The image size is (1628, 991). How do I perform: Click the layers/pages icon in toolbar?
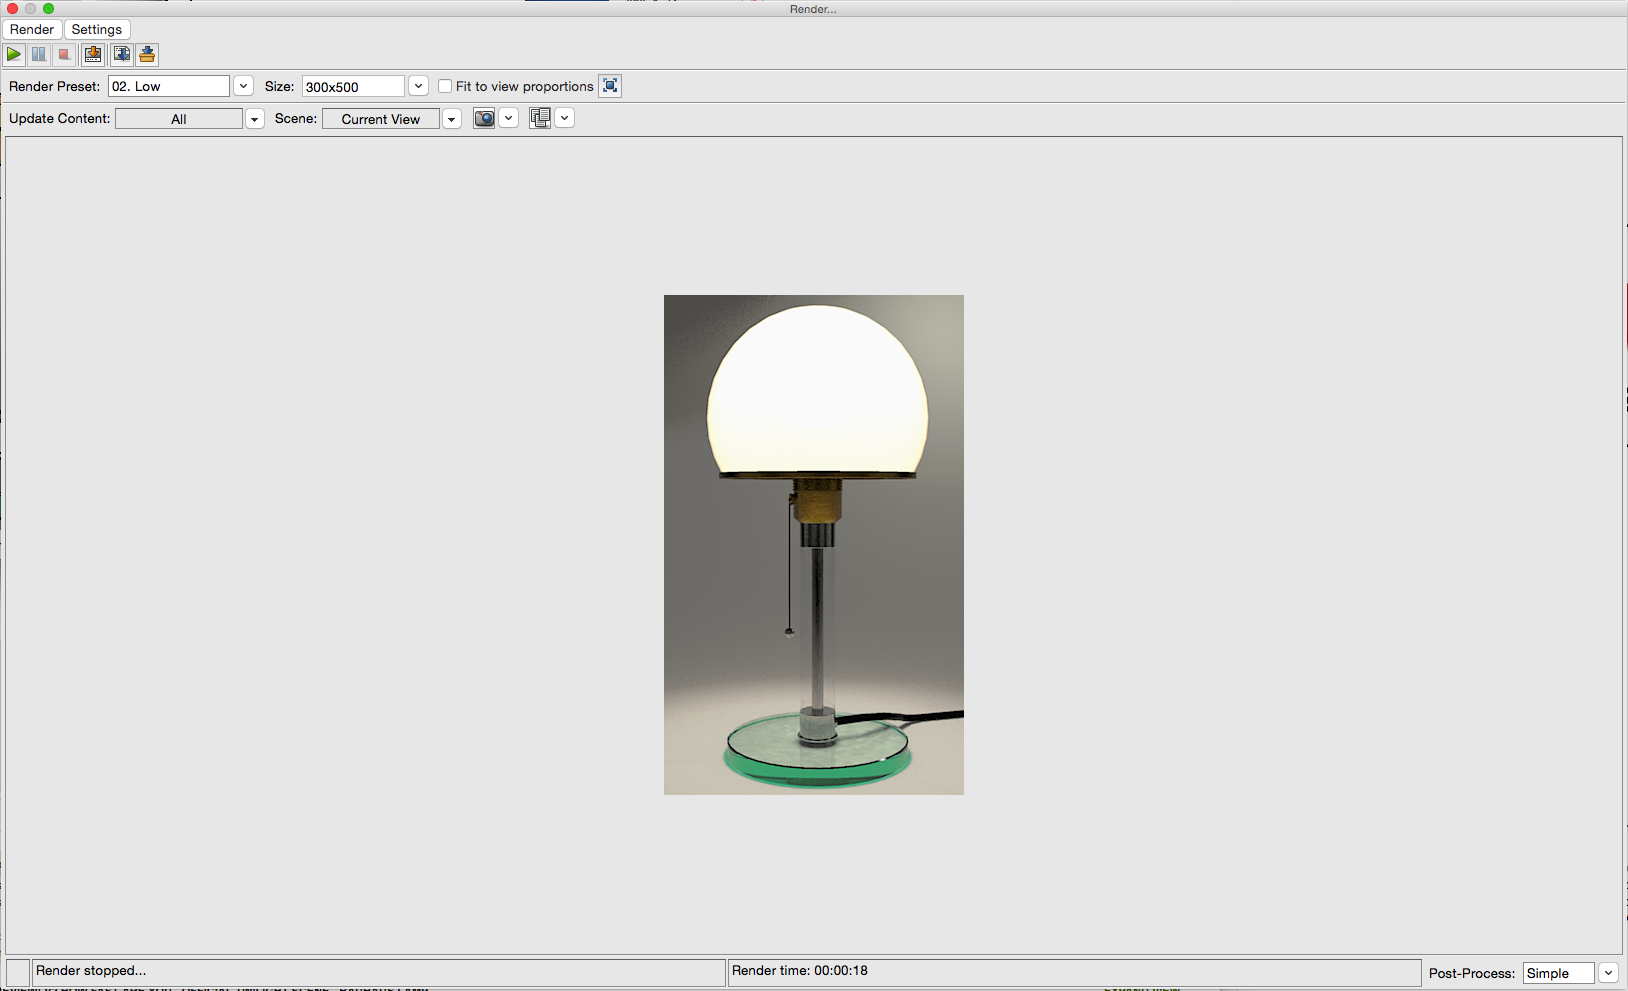[540, 118]
